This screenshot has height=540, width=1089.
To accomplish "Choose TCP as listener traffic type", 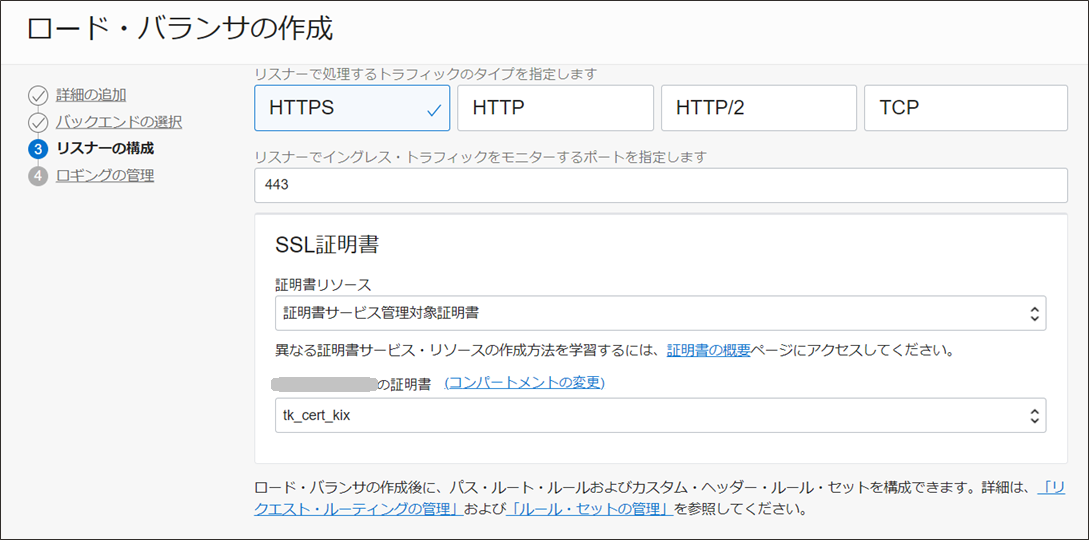I will (x=965, y=108).
